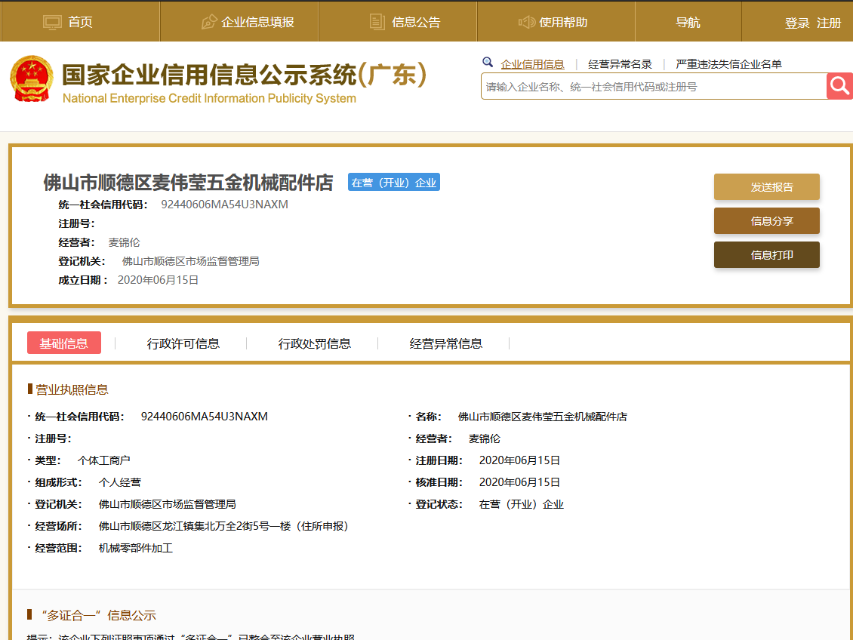Open the 导航 menu item
The height and width of the screenshot is (640, 853).
[x=688, y=22]
